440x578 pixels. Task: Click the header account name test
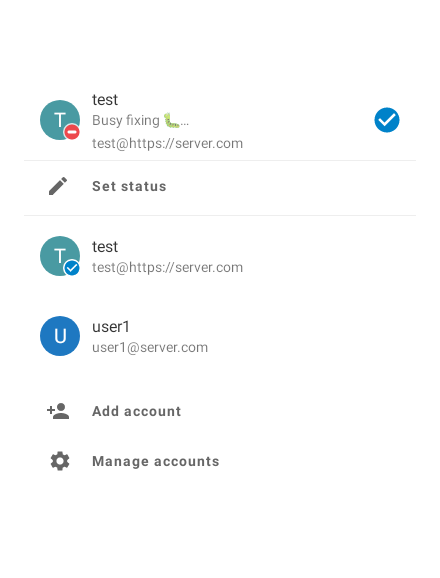point(105,100)
